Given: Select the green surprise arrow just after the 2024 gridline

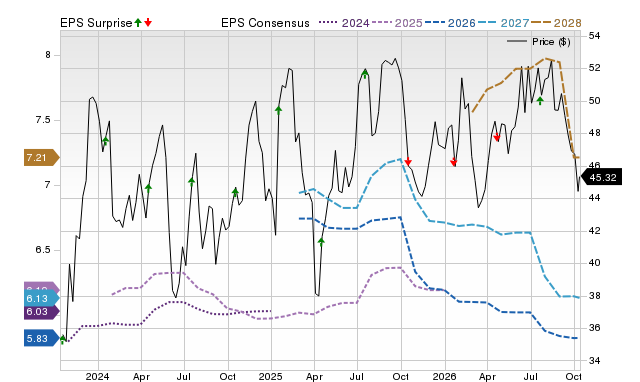Looking at the screenshot, I should (106, 142).
